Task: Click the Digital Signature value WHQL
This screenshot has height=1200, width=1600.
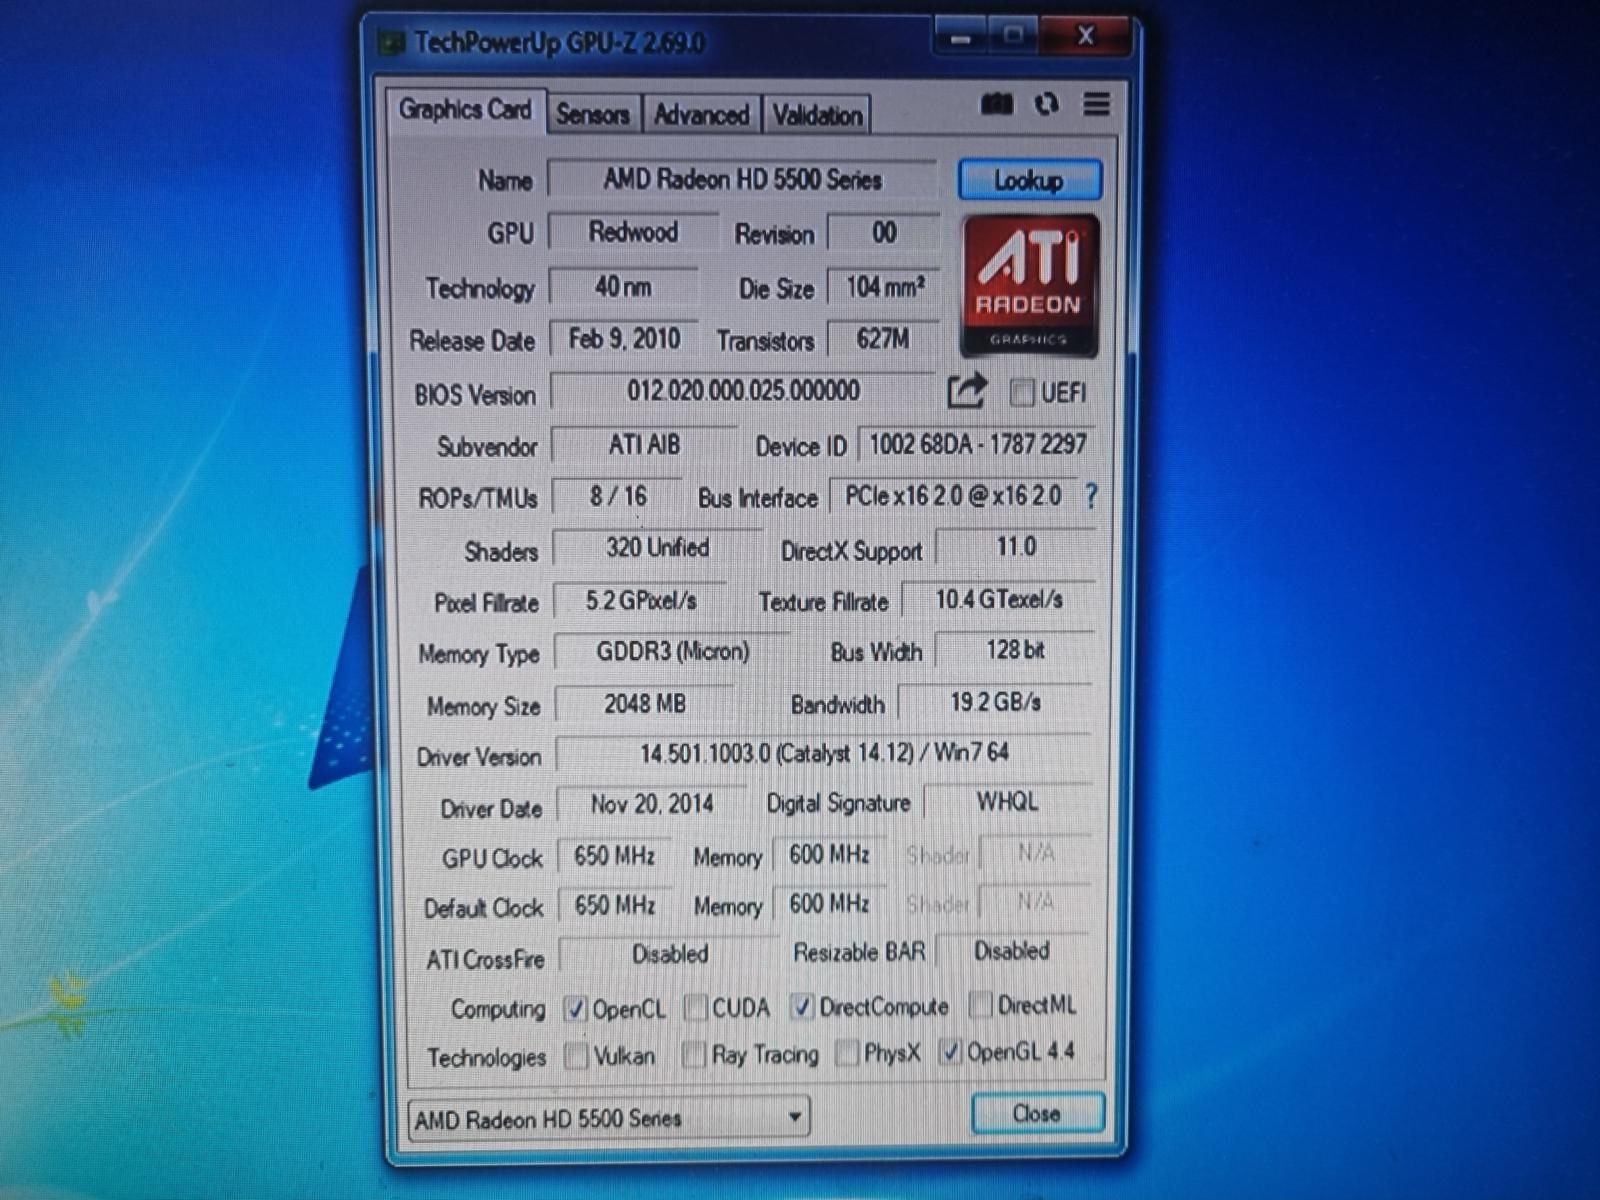Action: [1007, 802]
